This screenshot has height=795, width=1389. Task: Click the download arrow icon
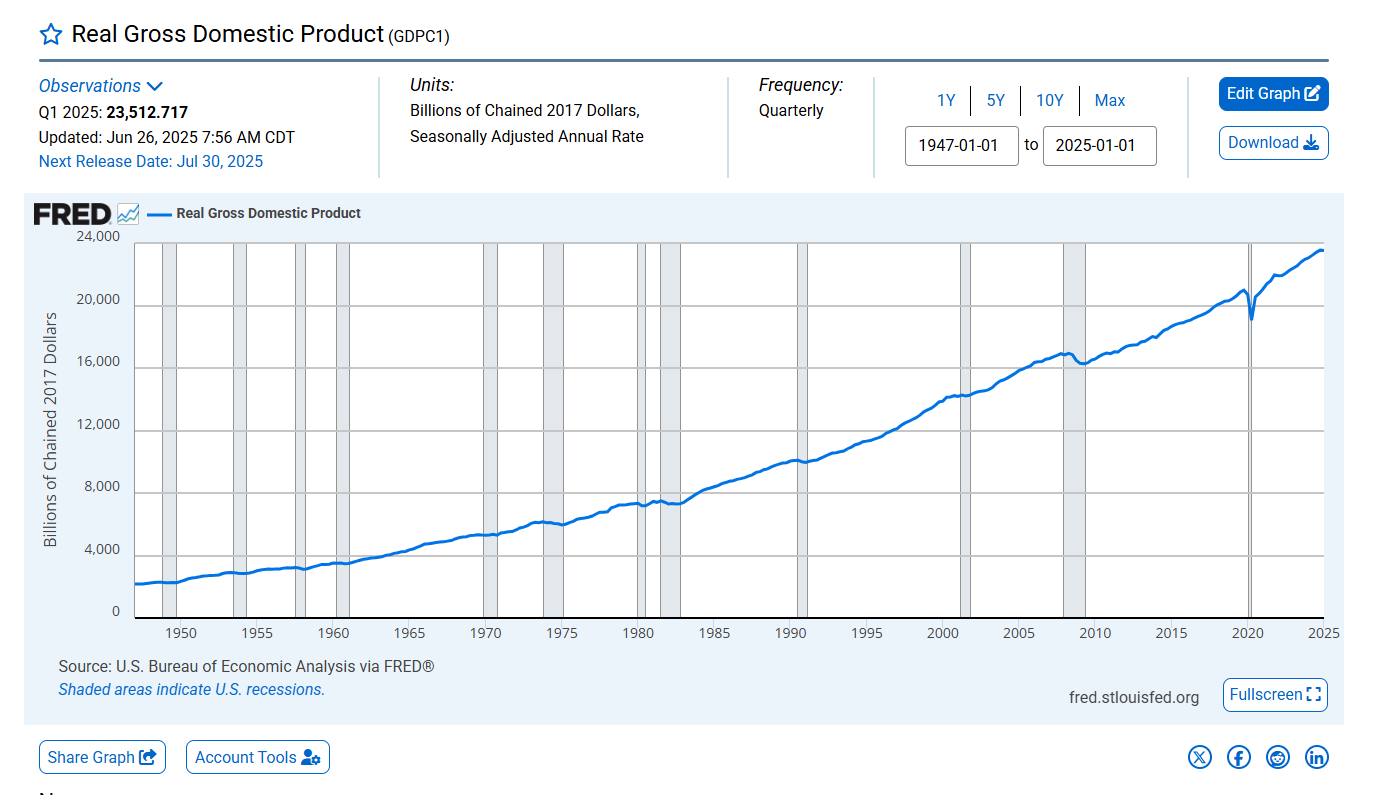coord(1312,142)
